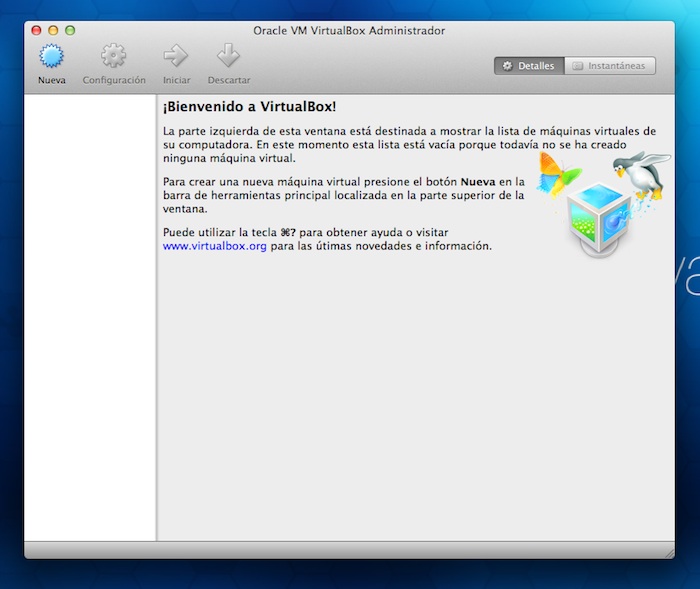Click the butterfly in the welcome image

click(558, 174)
